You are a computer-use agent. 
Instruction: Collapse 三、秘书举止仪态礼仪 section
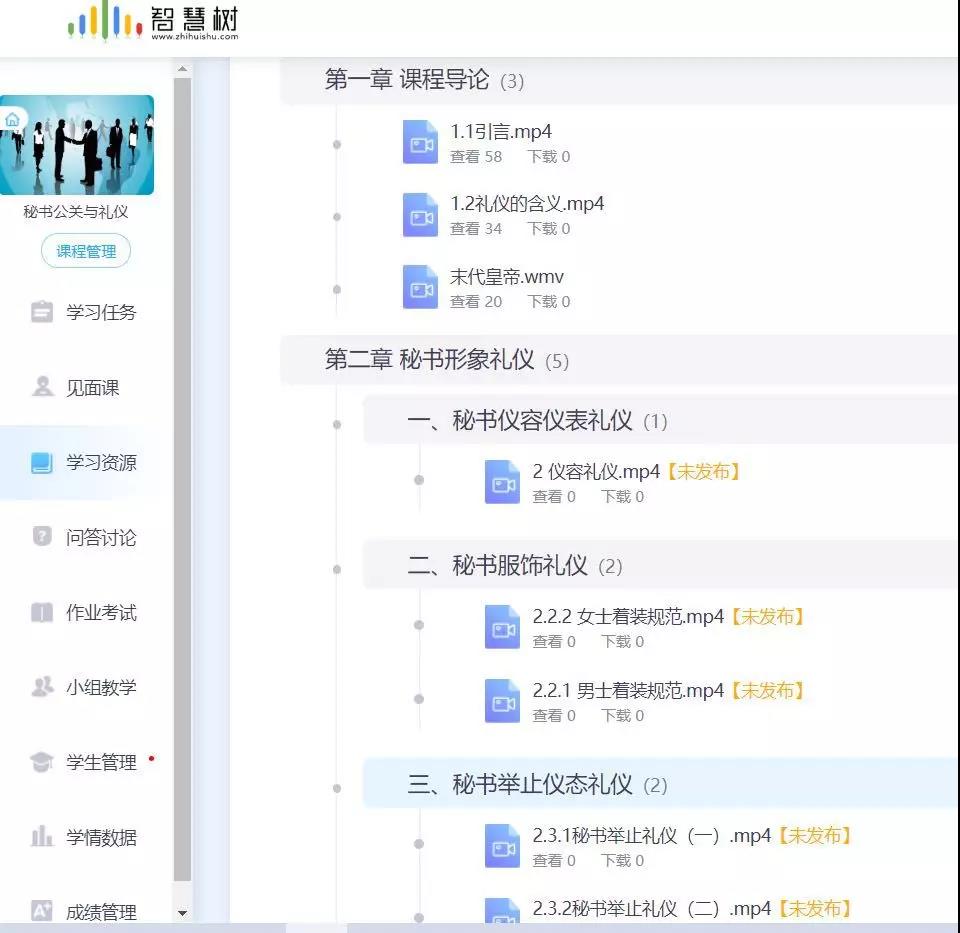coord(661,784)
